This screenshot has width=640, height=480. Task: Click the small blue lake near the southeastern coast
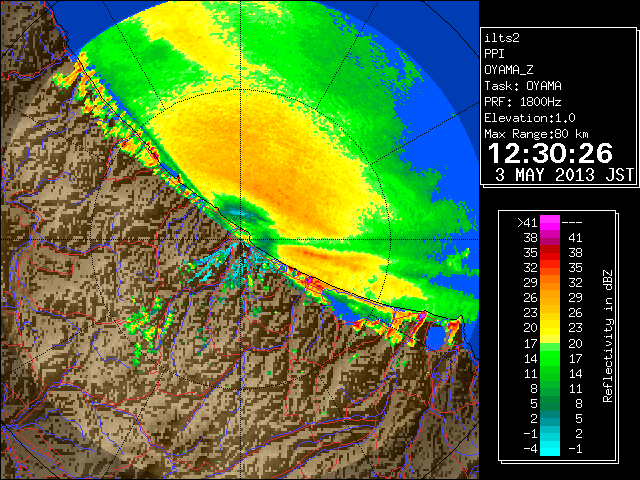[x=436, y=337]
